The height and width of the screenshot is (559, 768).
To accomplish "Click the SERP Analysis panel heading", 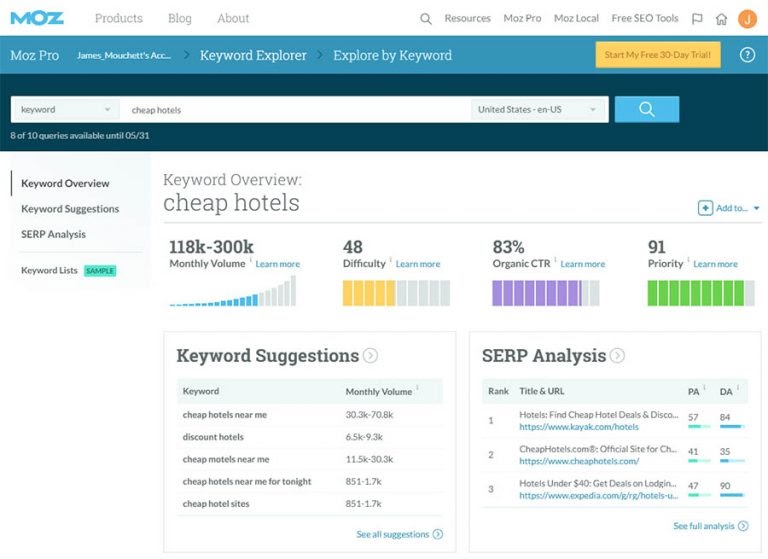I will click(x=544, y=356).
